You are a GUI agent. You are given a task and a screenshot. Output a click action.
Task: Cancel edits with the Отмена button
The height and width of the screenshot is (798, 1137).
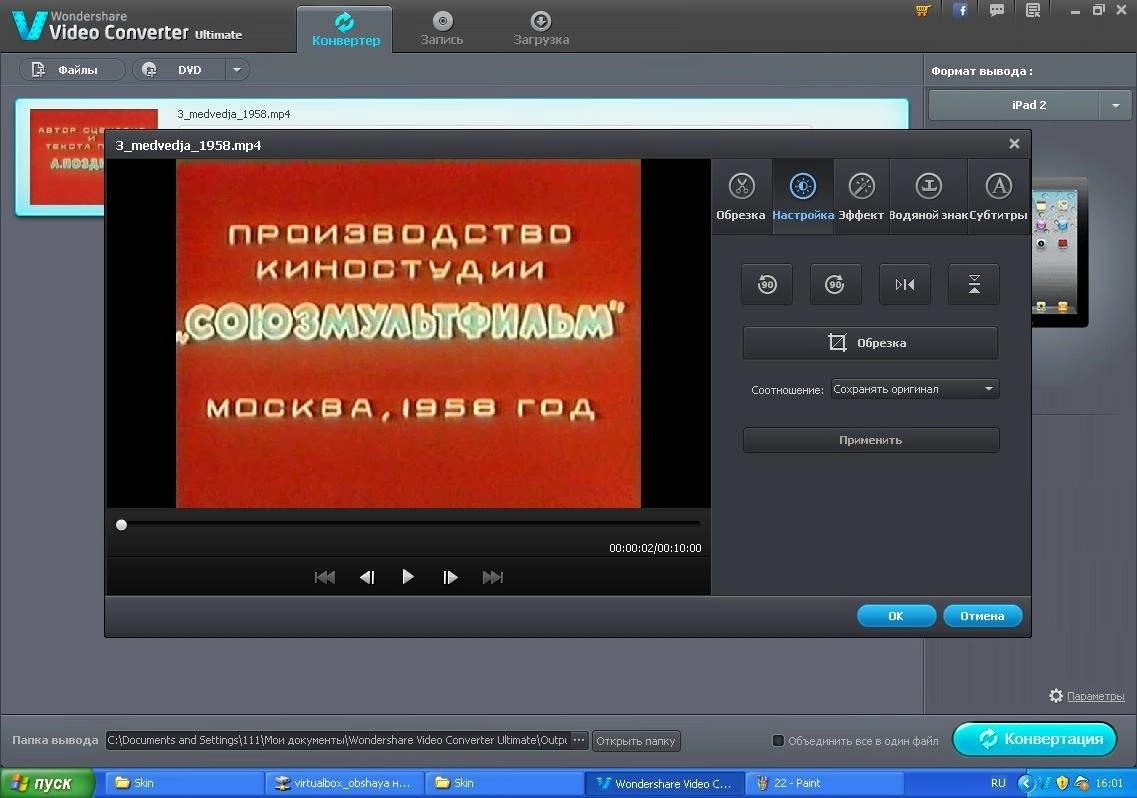point(983,616)
